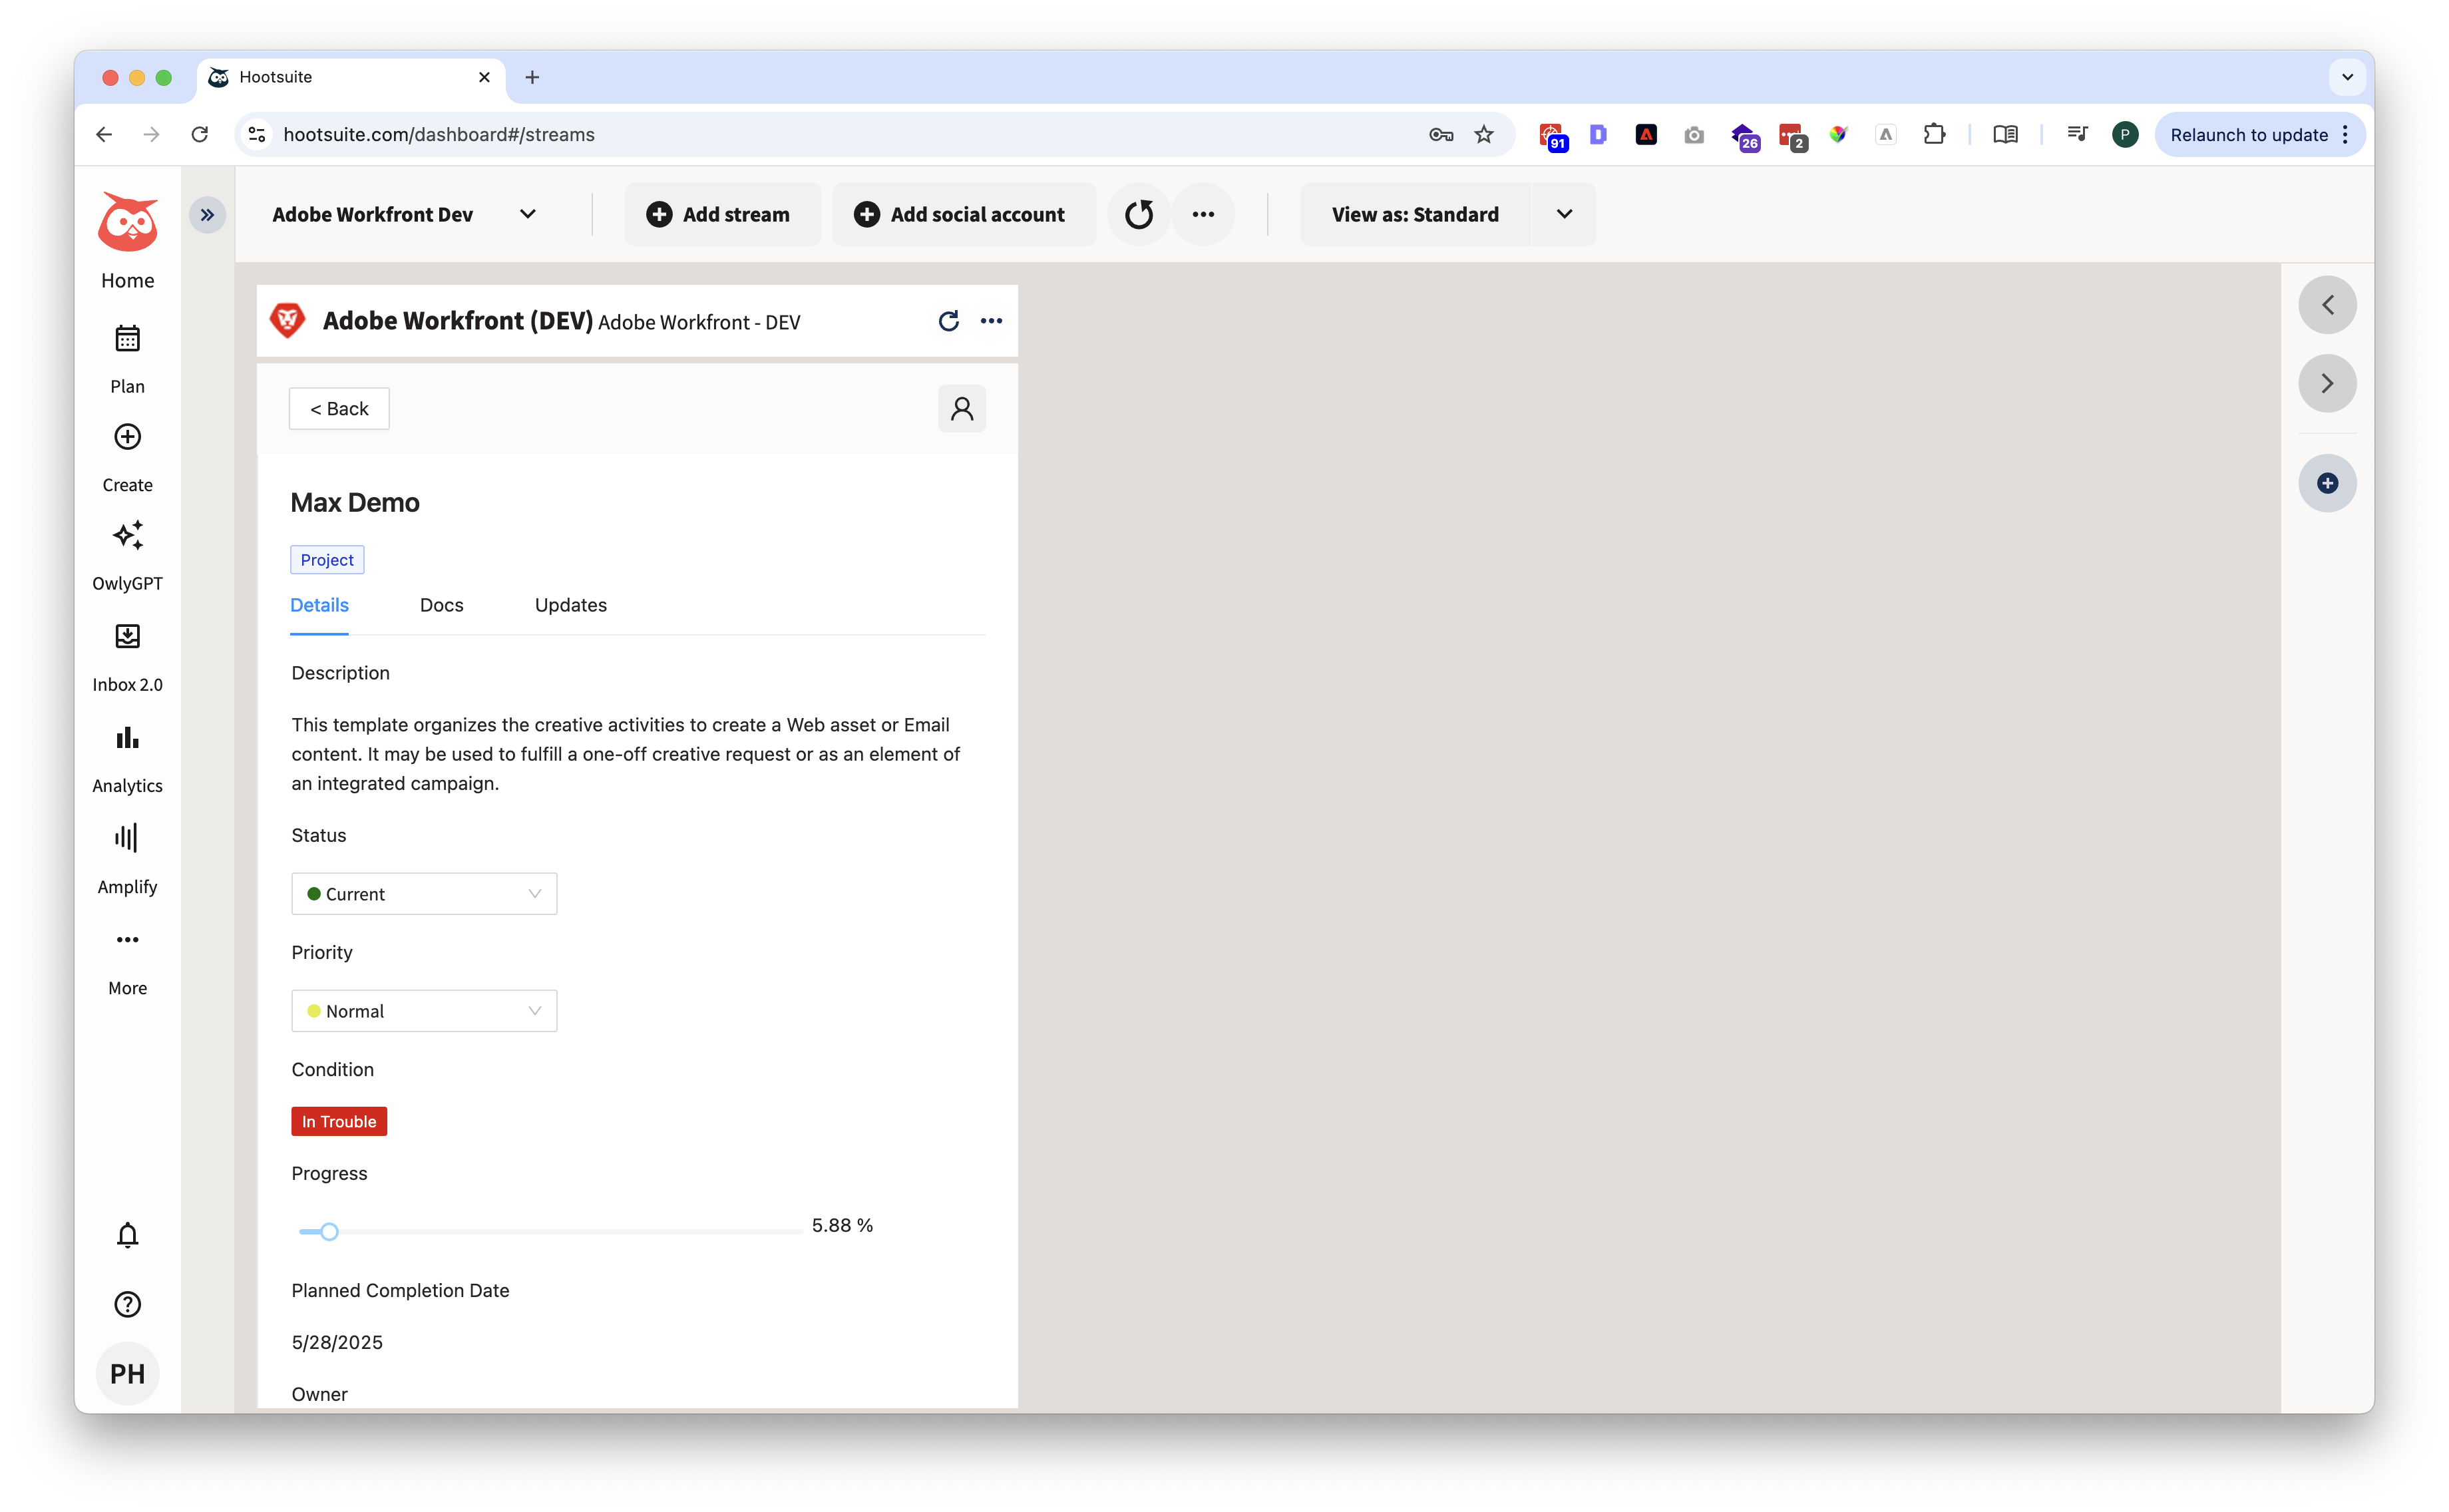Click the Project type tag
2449x1512 pixels.
tap(327, 560)
